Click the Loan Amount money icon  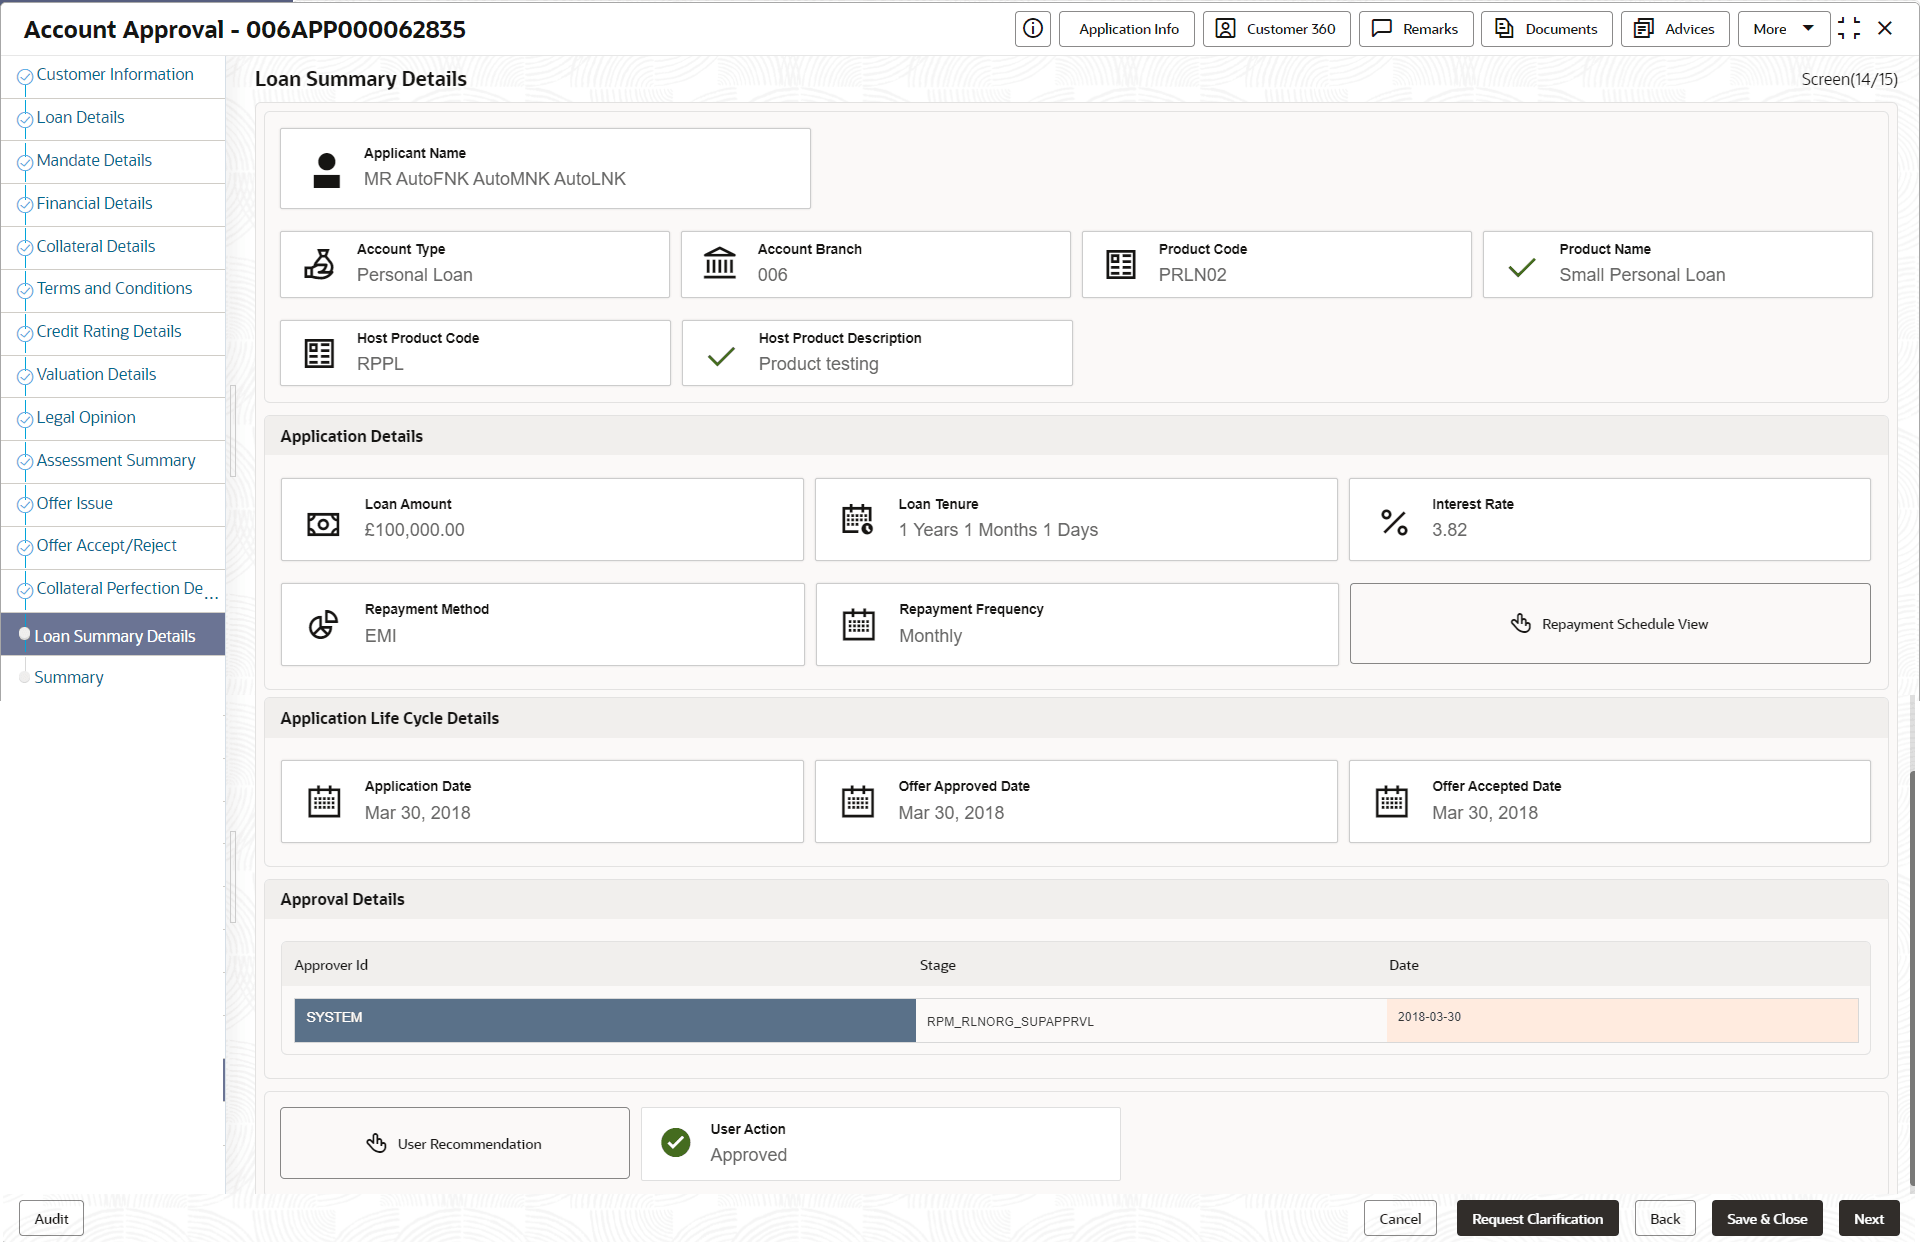(323, 524)
